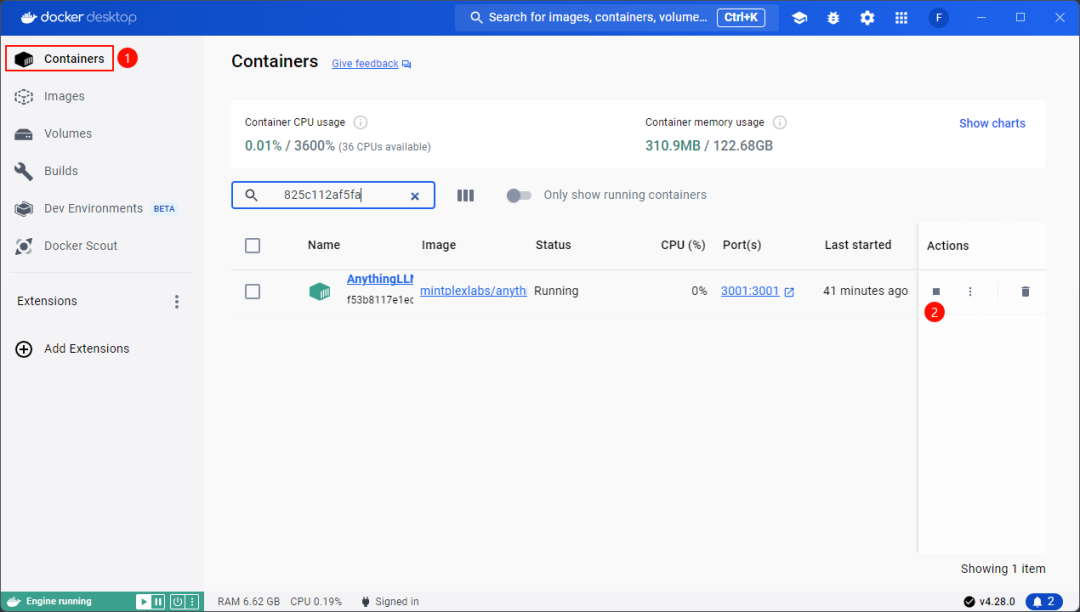
Task: Open Volumes section in sidebar
Action: pos(67,133)
